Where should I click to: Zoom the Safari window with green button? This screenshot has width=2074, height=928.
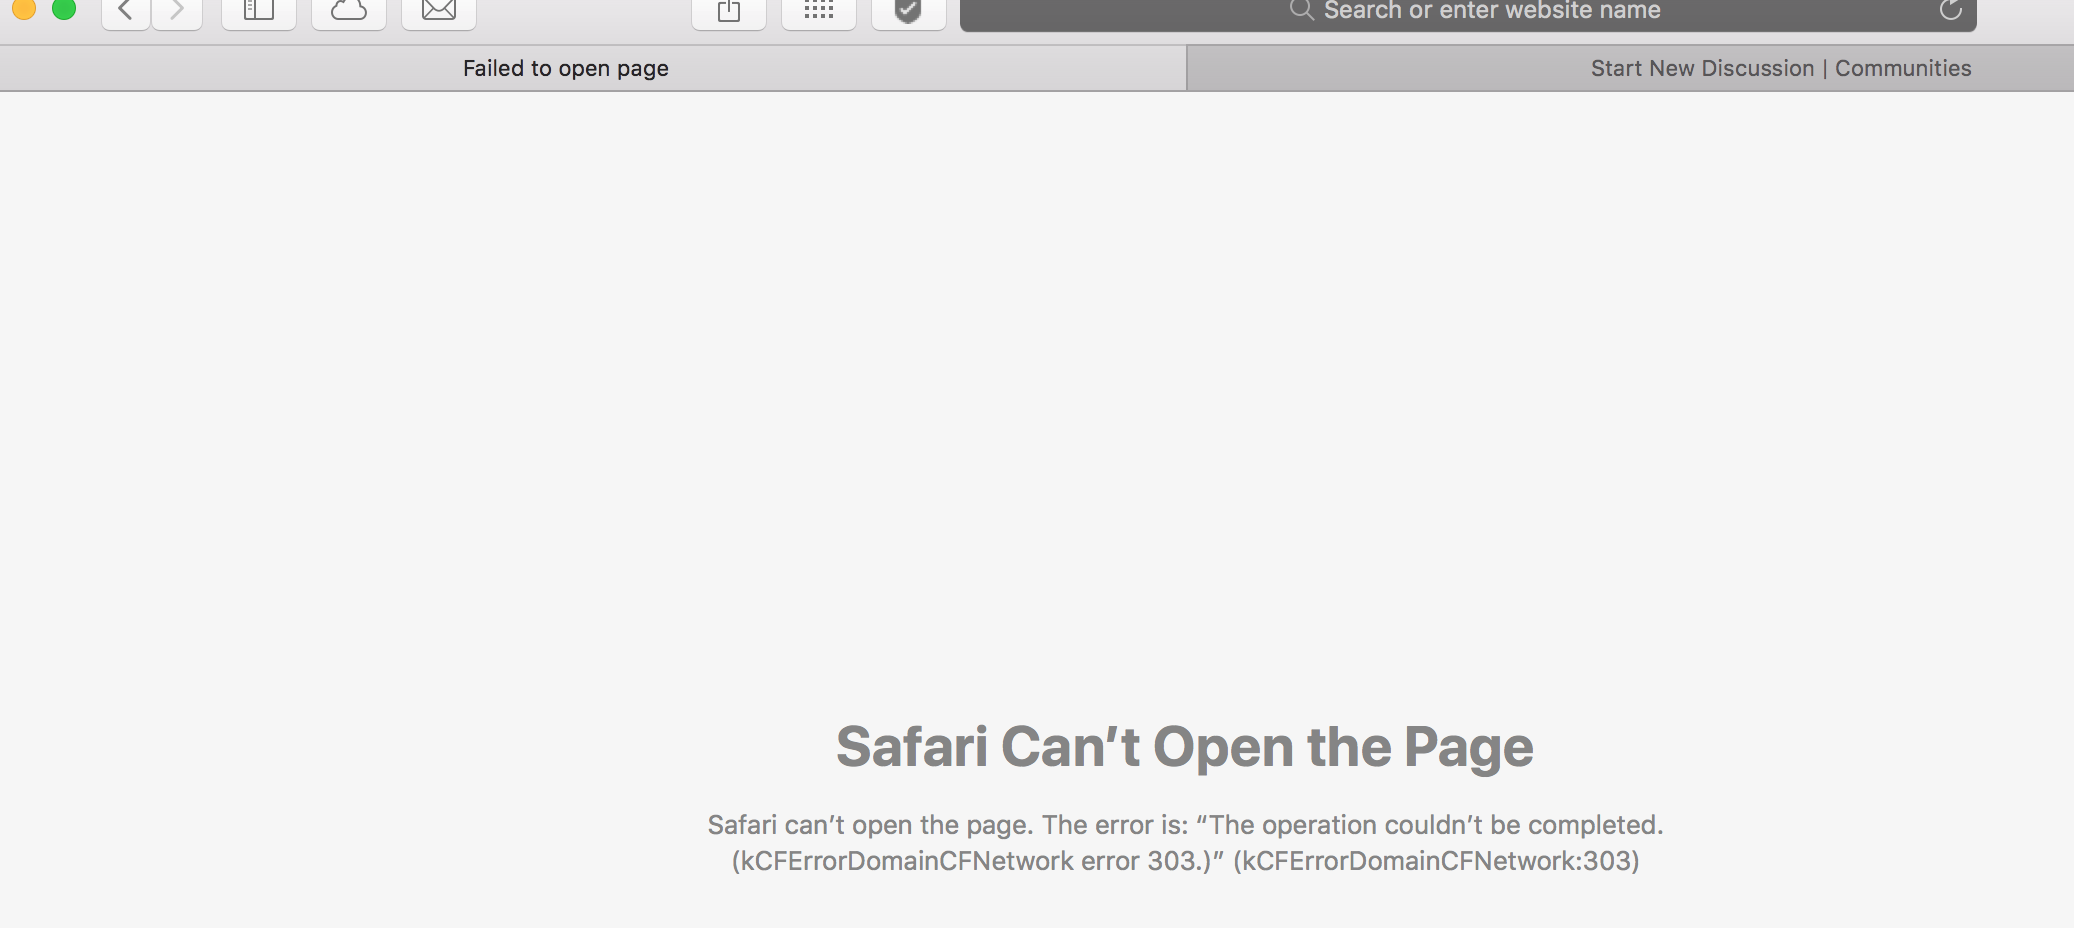click(64, 8)
